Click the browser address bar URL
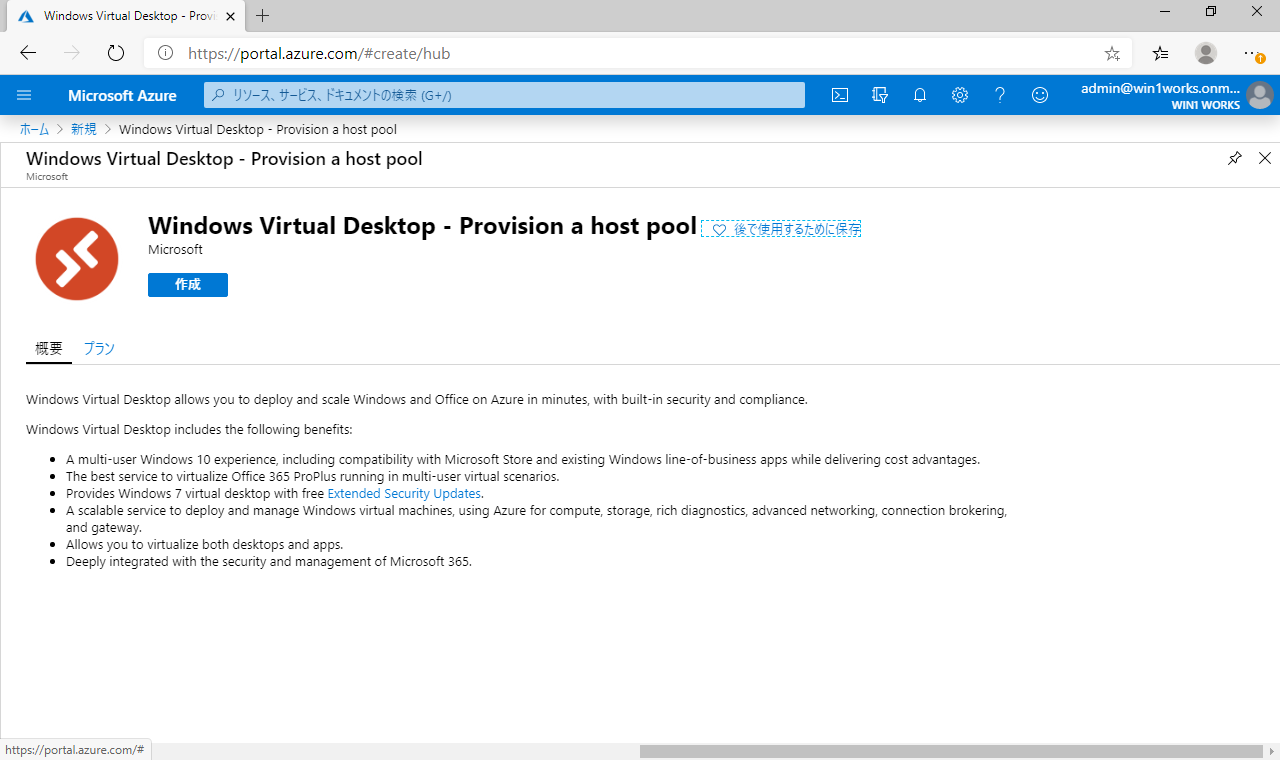1280x760 pixels. (319, 53)
